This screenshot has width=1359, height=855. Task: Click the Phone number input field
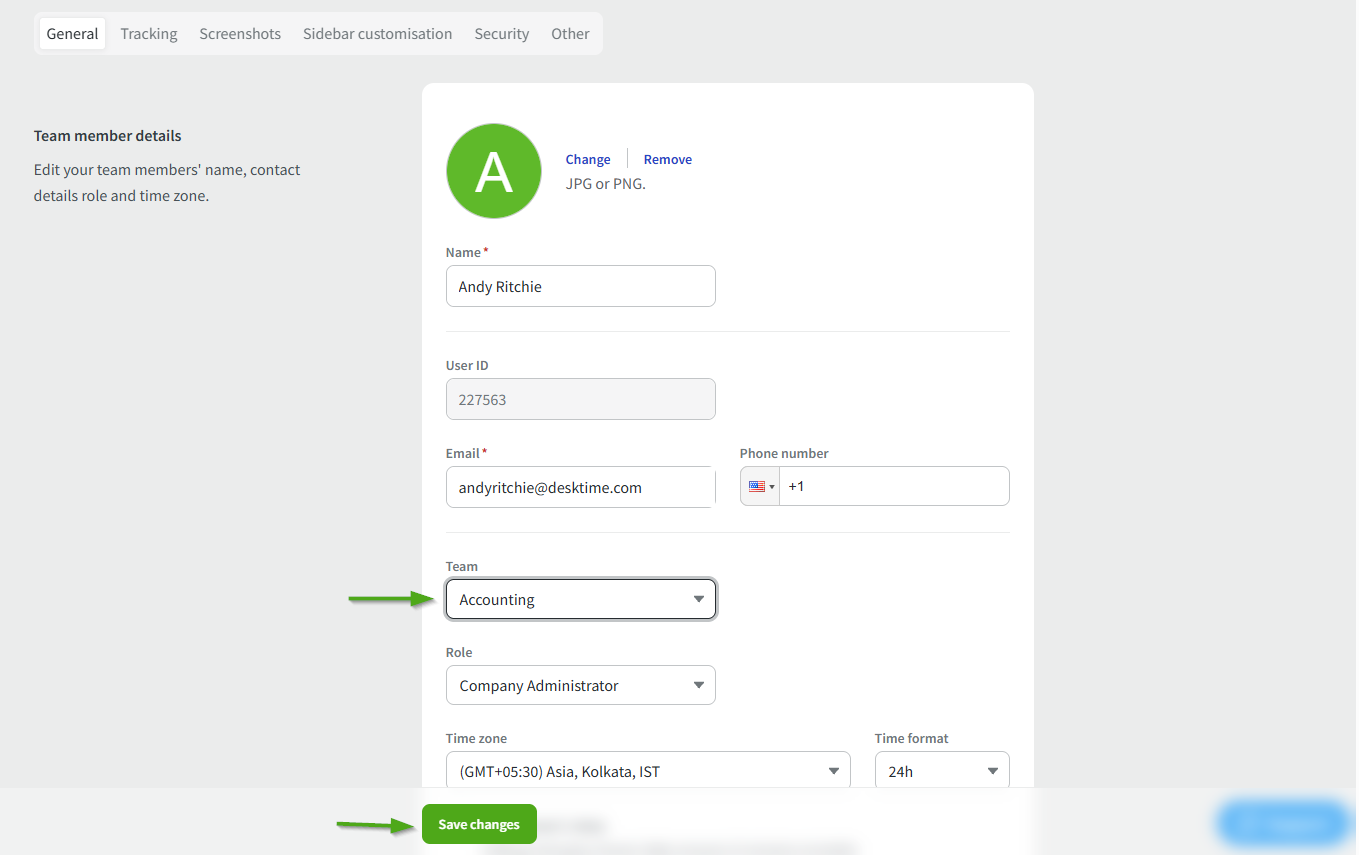pos(893,487)
